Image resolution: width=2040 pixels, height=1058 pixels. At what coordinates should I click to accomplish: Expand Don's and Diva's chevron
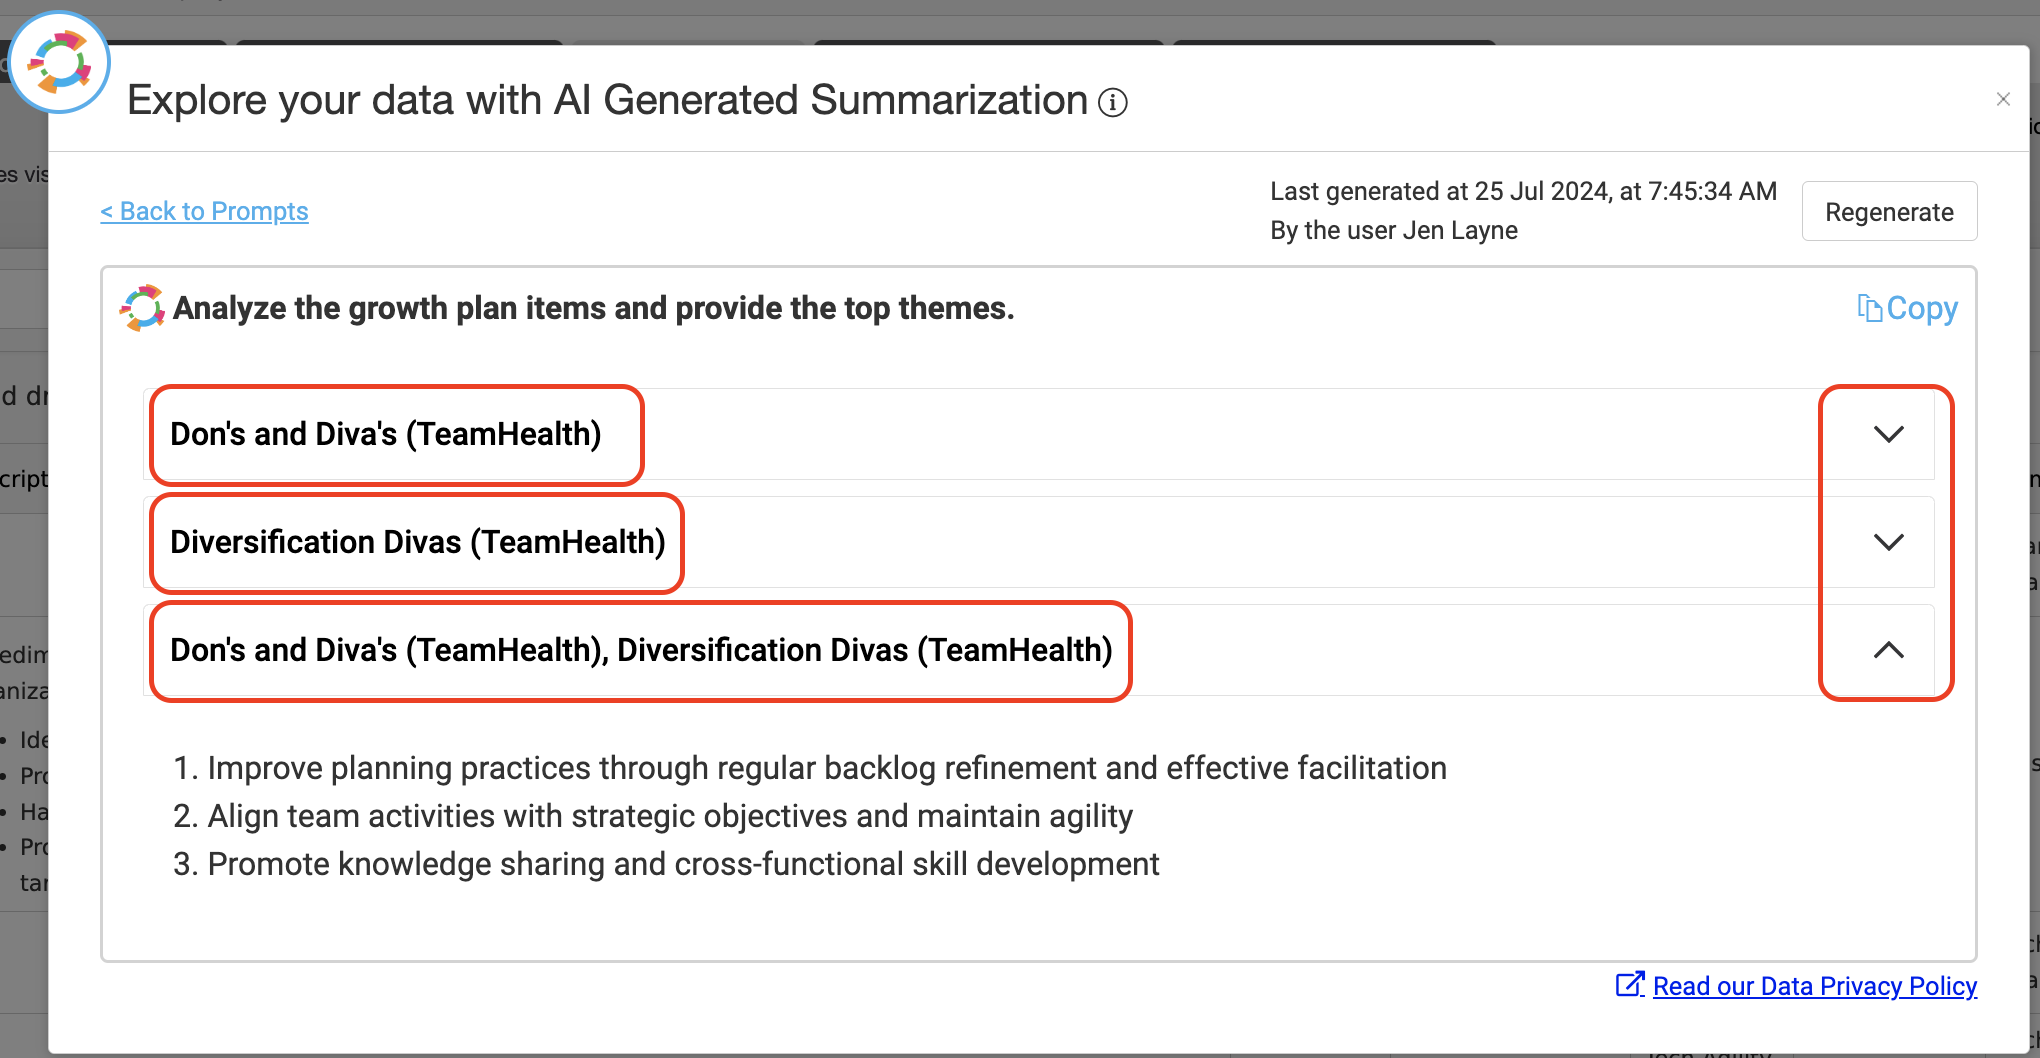[x=1888, y=434]
